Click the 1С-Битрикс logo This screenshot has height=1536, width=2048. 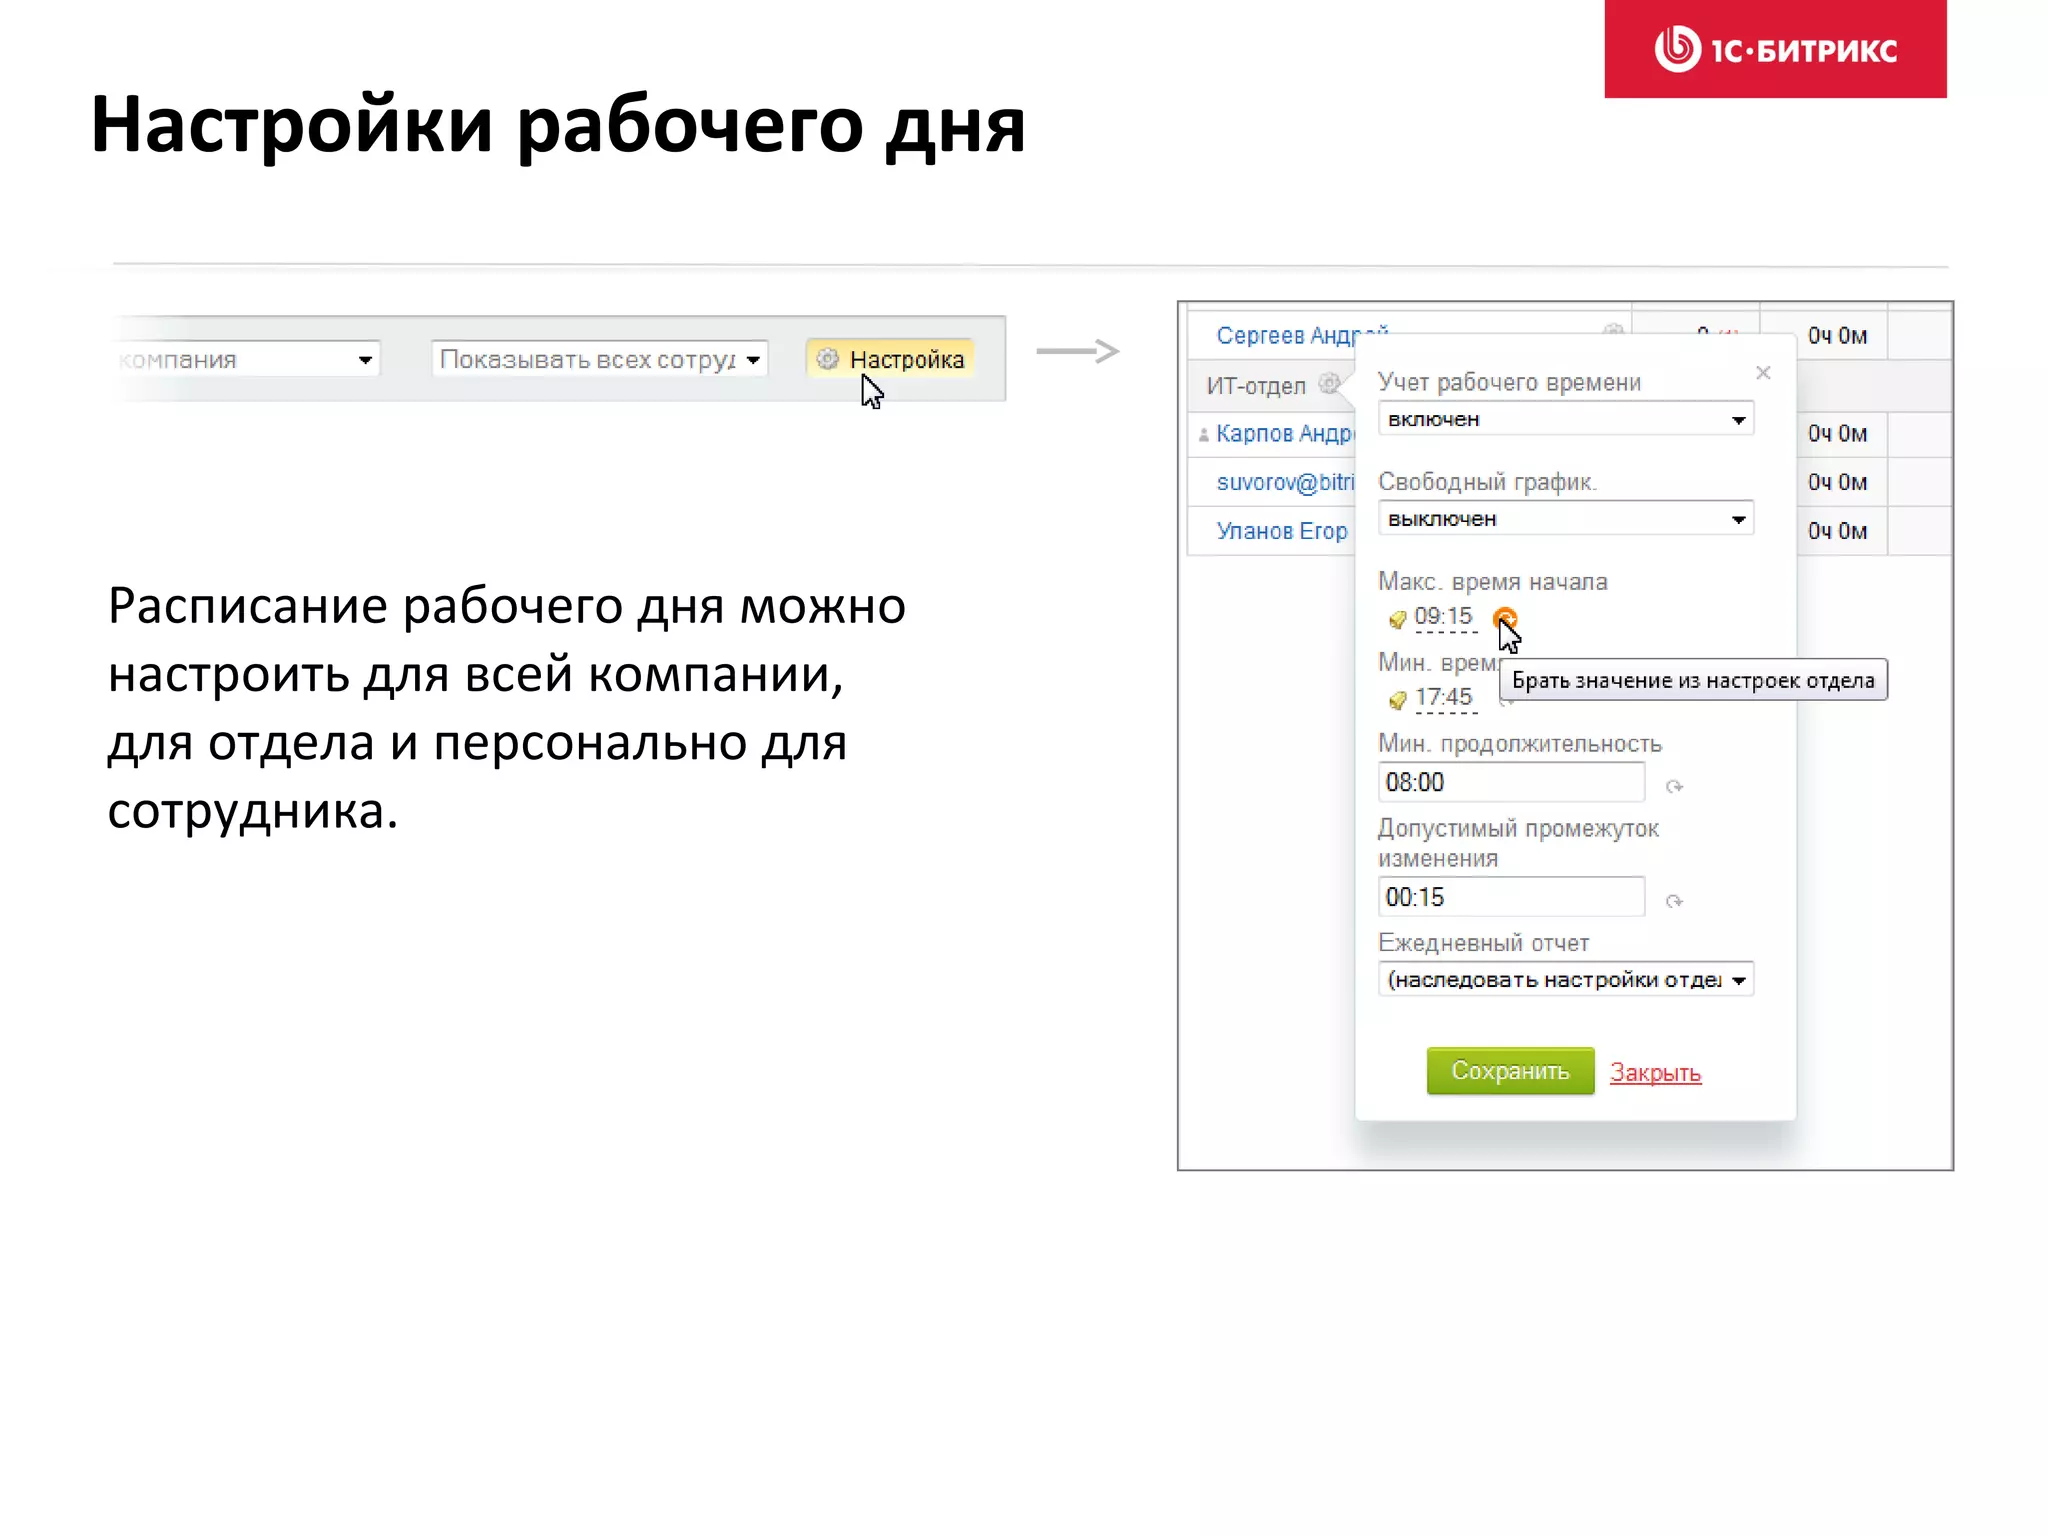pos(1775,49)
